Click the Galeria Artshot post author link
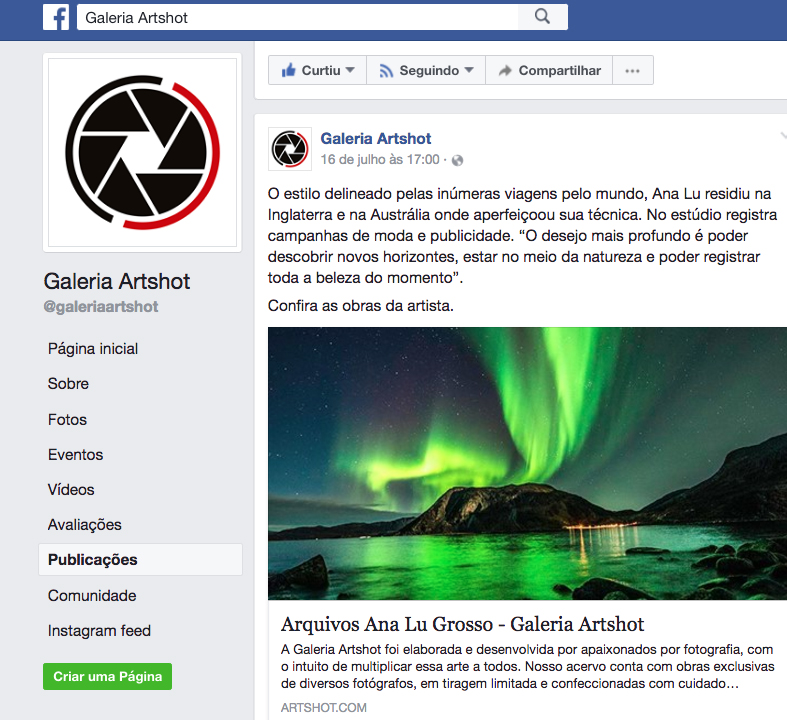Screen dimensions: 787x720 click(375, 138)
